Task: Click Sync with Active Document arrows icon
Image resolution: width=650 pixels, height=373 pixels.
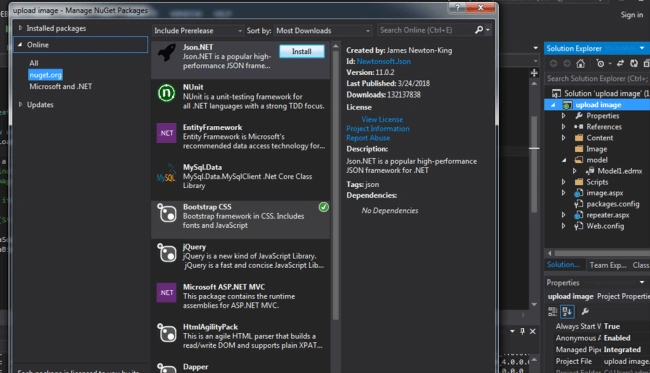Action: pyautogui.click(x=620, y=63)
